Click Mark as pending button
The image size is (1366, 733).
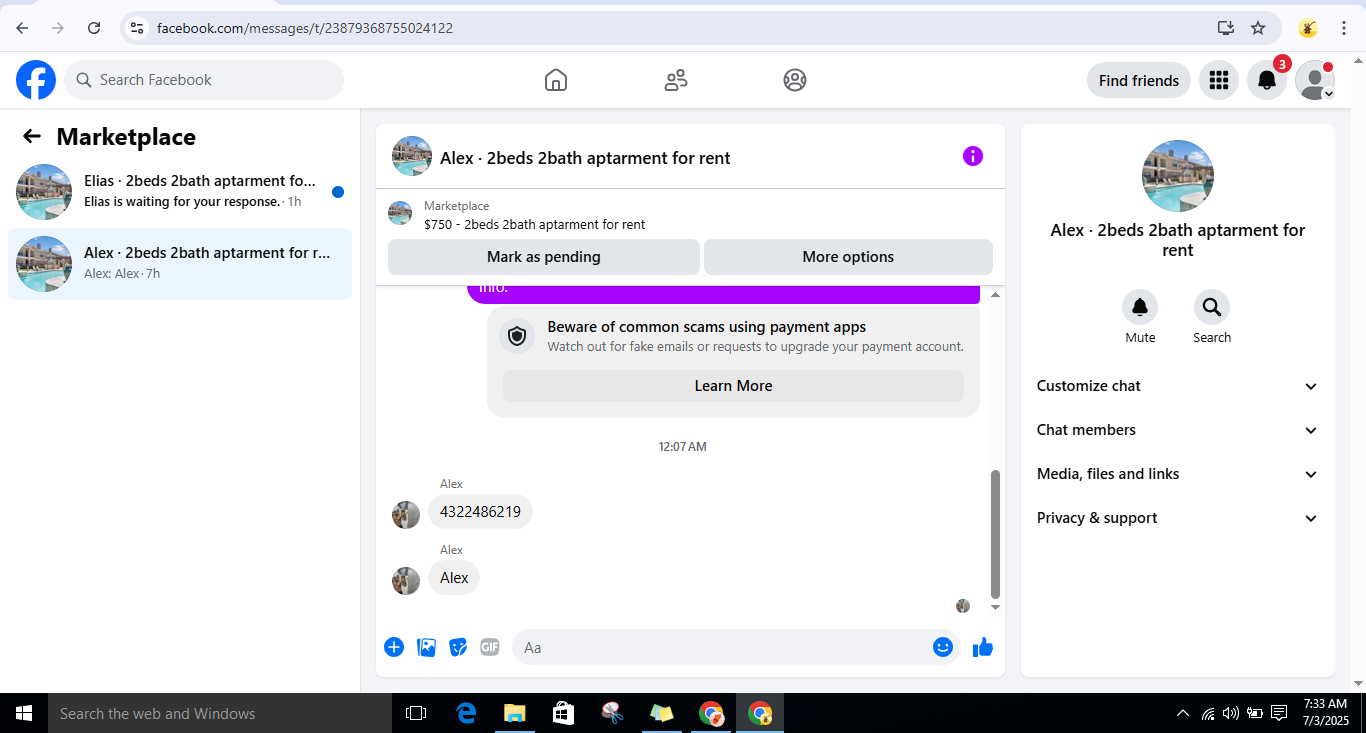pos(544,257)
